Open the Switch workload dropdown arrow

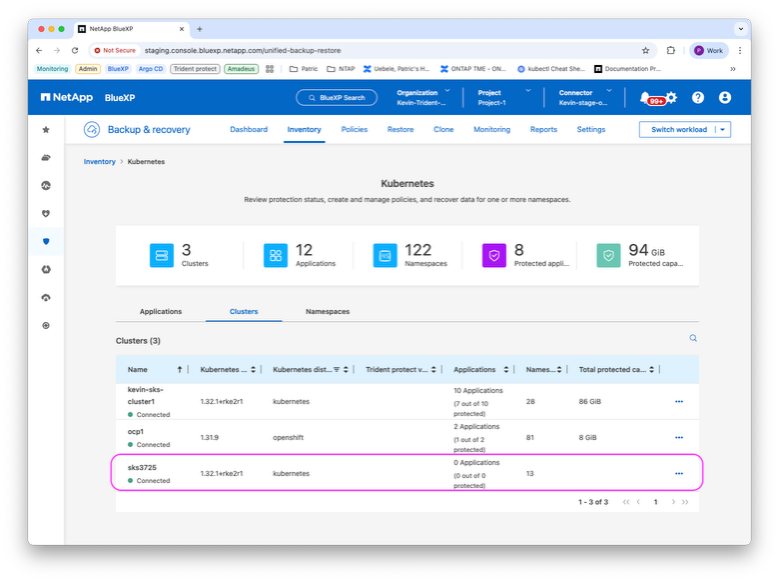tap(723, 130)
